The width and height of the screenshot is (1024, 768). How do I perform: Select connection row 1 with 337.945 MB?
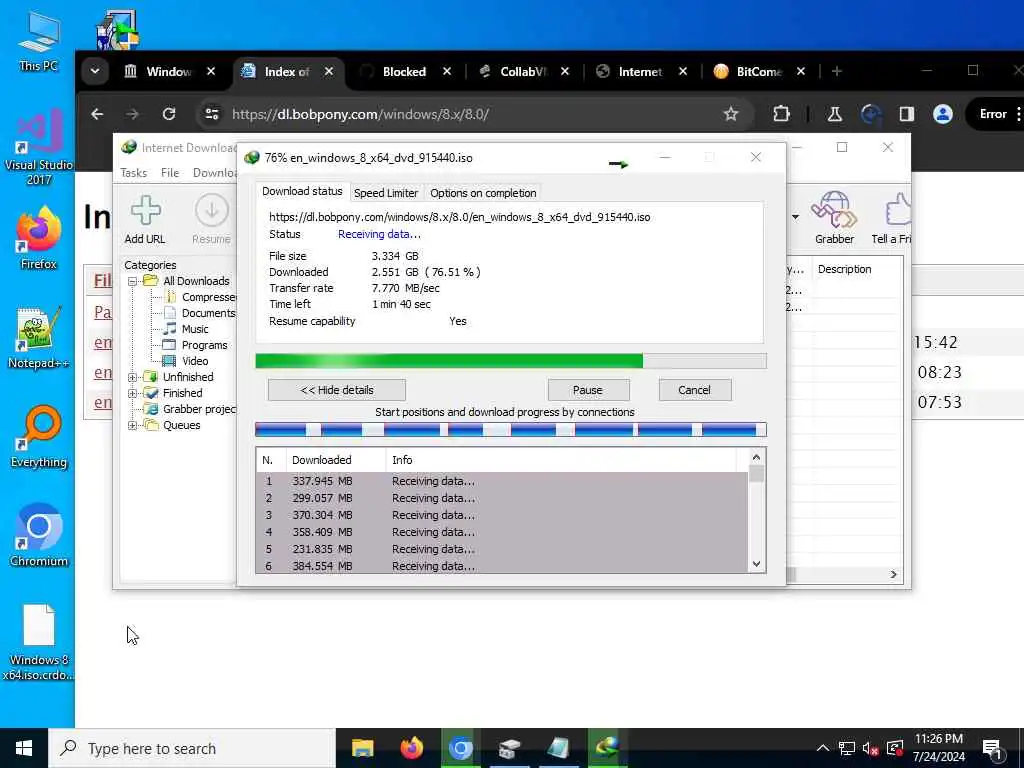503,481
